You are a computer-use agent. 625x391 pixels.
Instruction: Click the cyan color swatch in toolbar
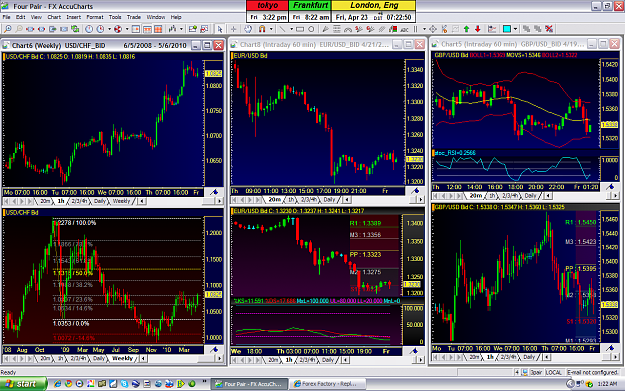click(507, 29)
